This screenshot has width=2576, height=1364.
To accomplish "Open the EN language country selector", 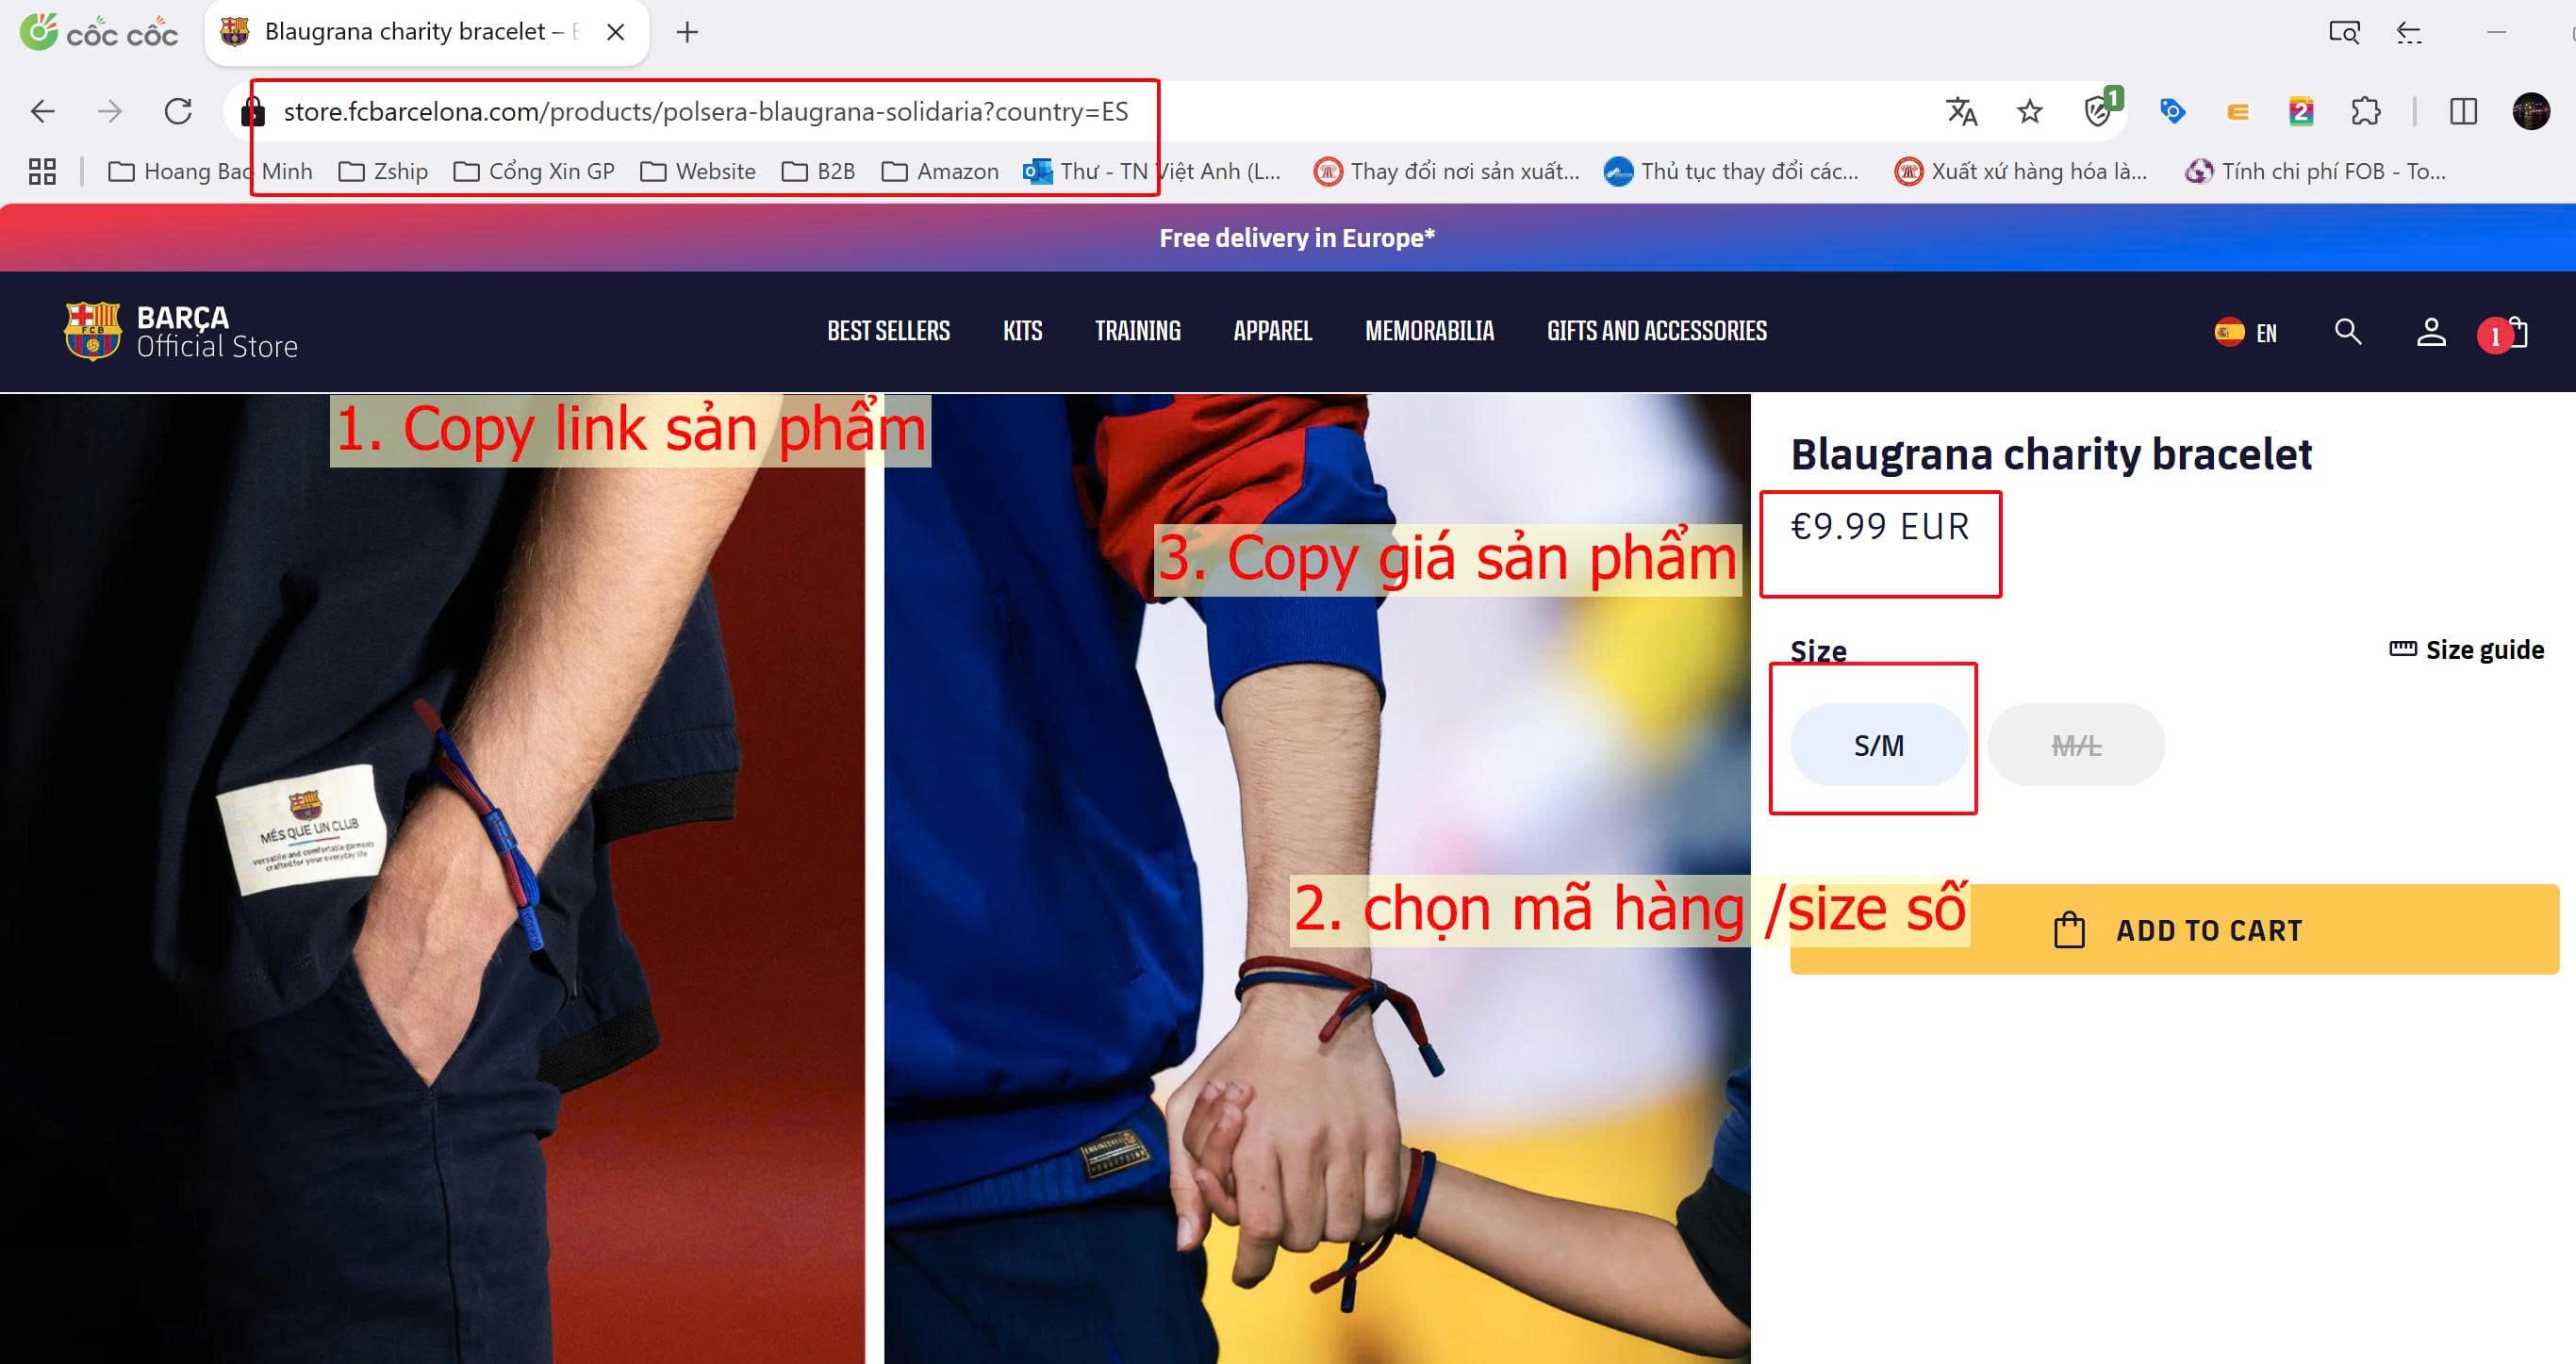I will (x=2246, y=332).
